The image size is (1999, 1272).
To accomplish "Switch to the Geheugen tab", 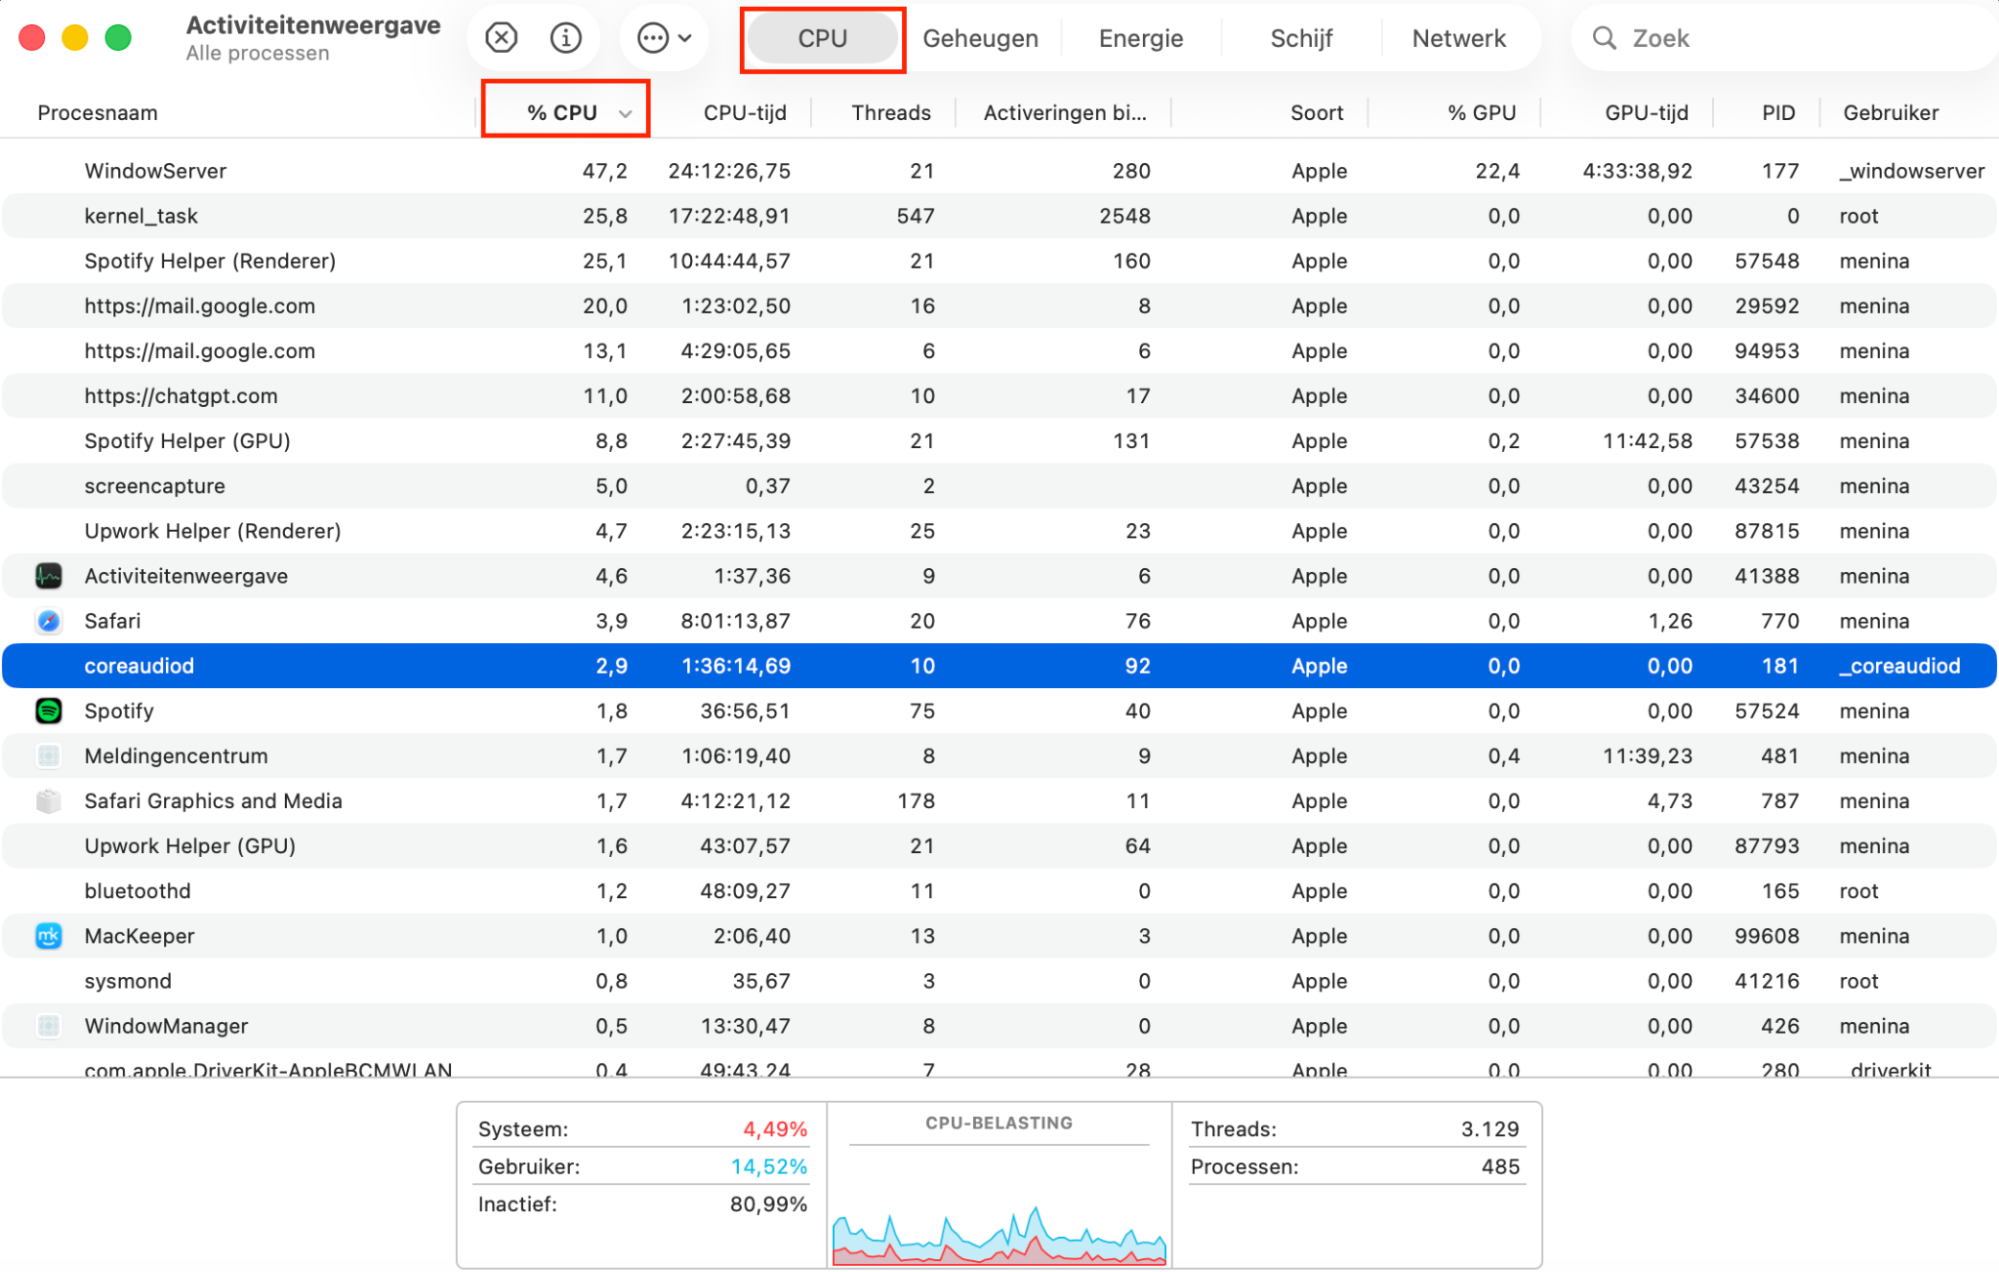I will pos(981,38).
